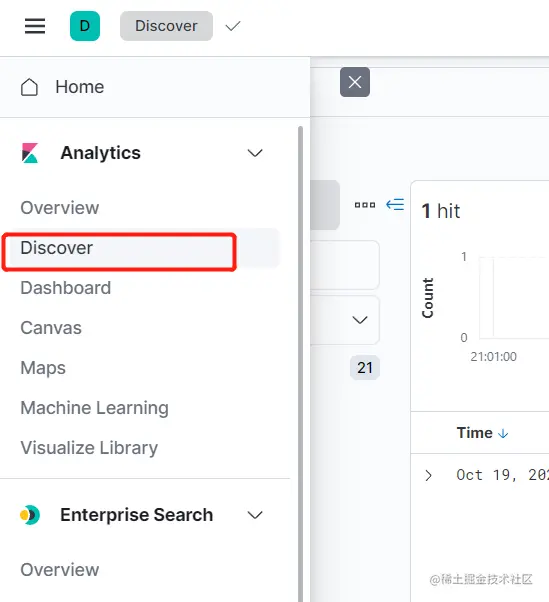Open the green D space avatar
The width and height of the screenshot is (549, 602).
pyautogui.click(x=85, y=26)
